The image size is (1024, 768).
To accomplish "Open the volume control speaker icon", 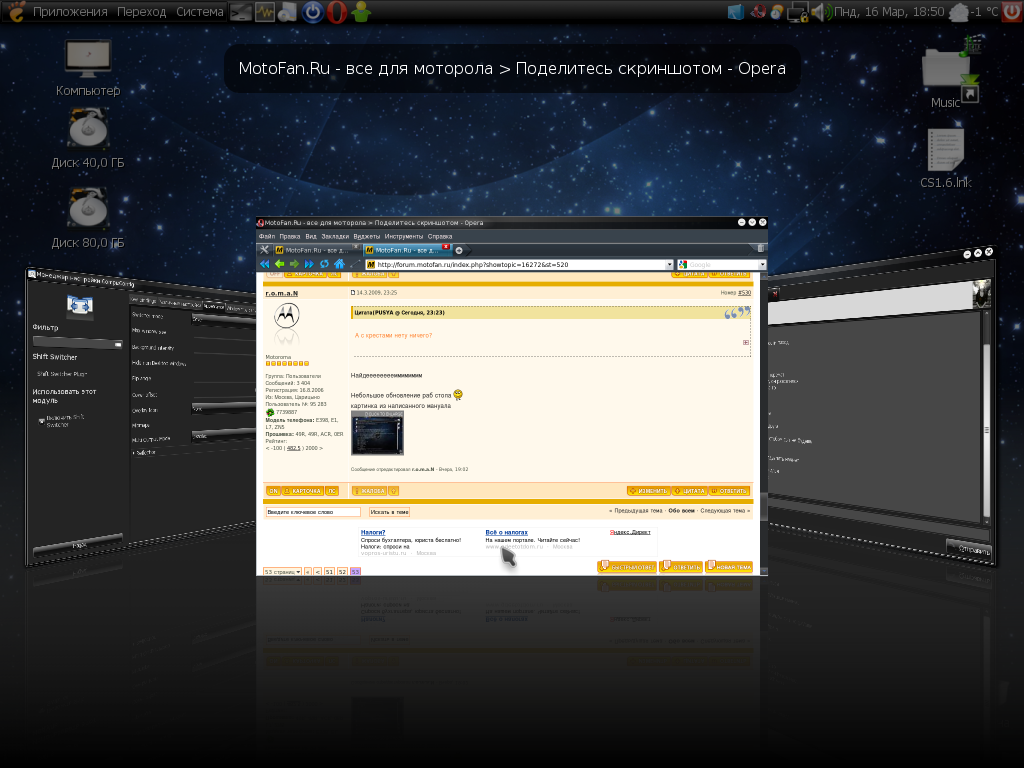I will click(822, 12).
